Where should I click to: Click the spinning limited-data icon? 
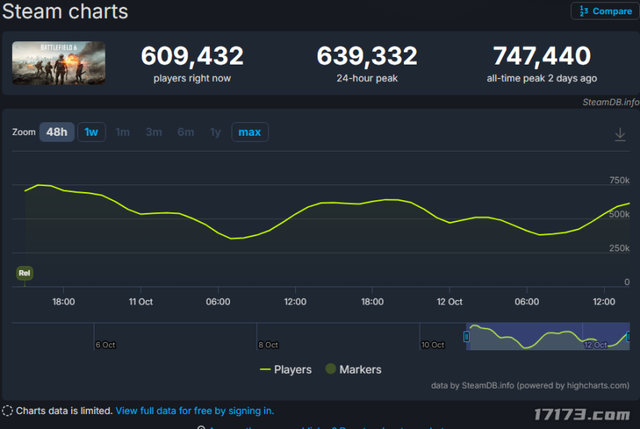coord(7,411)
